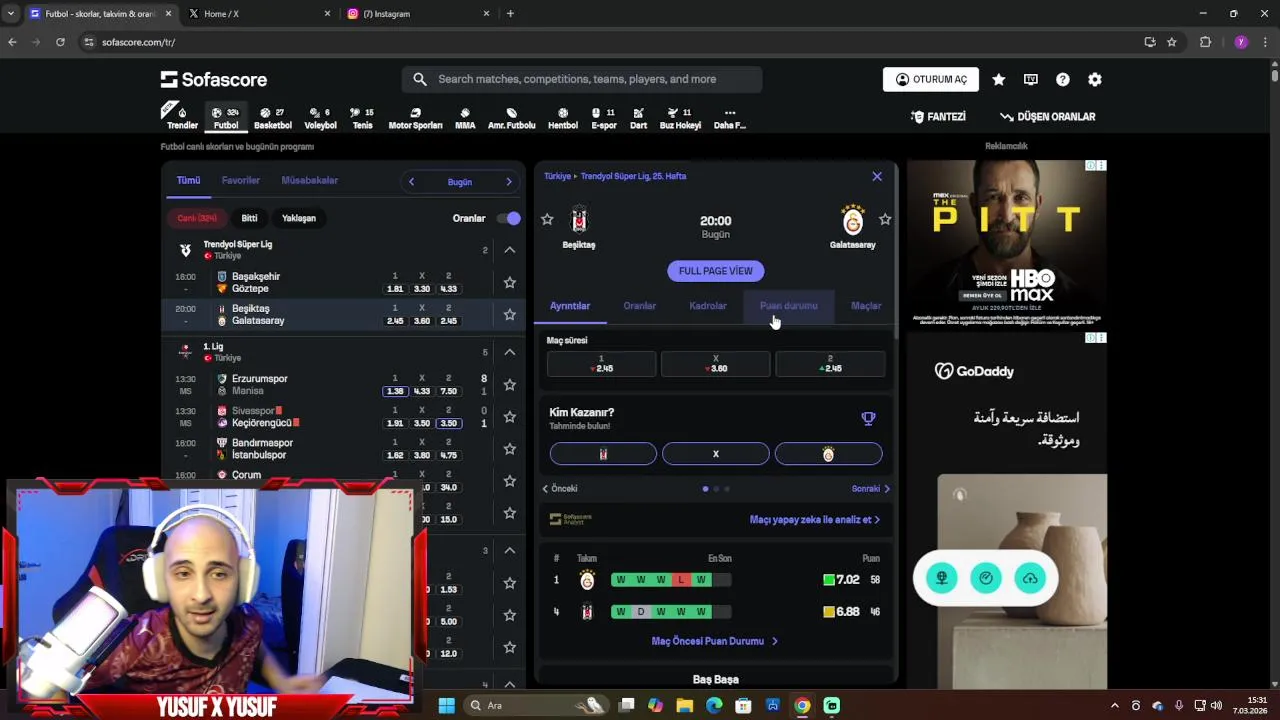
Task: Open the Daha Fazla more-sports menu
Action: [730, 117]
